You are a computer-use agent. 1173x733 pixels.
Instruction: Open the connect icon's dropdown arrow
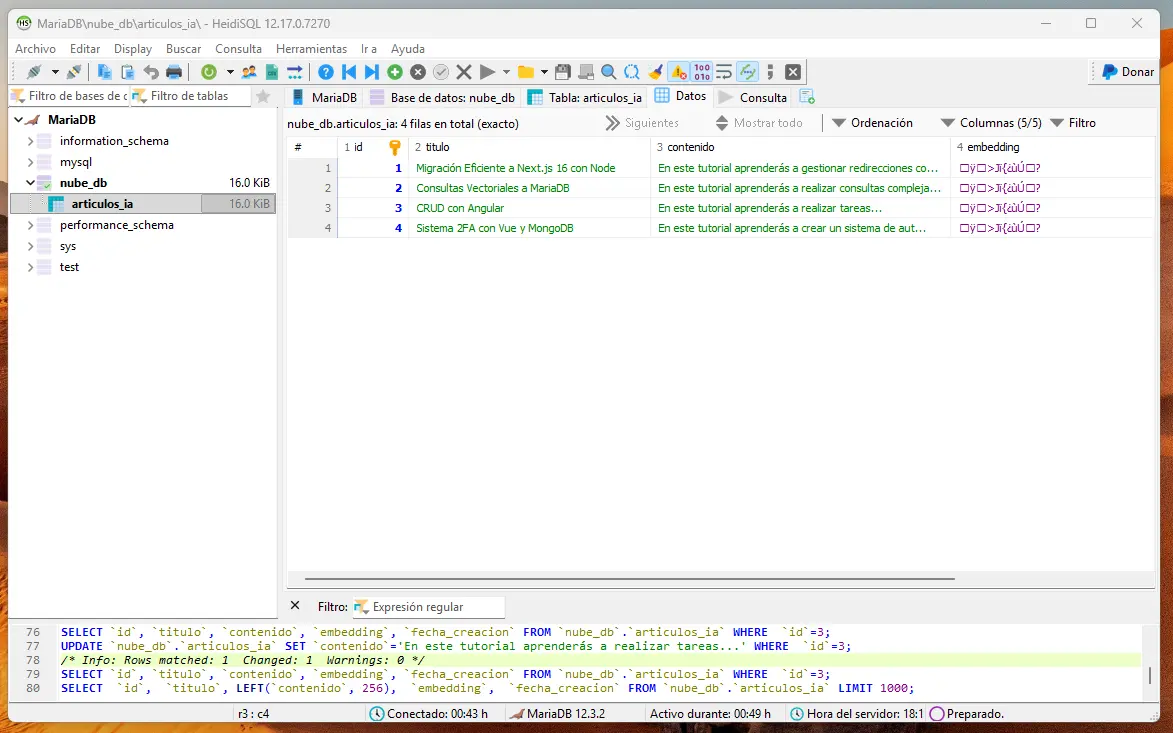55,72
